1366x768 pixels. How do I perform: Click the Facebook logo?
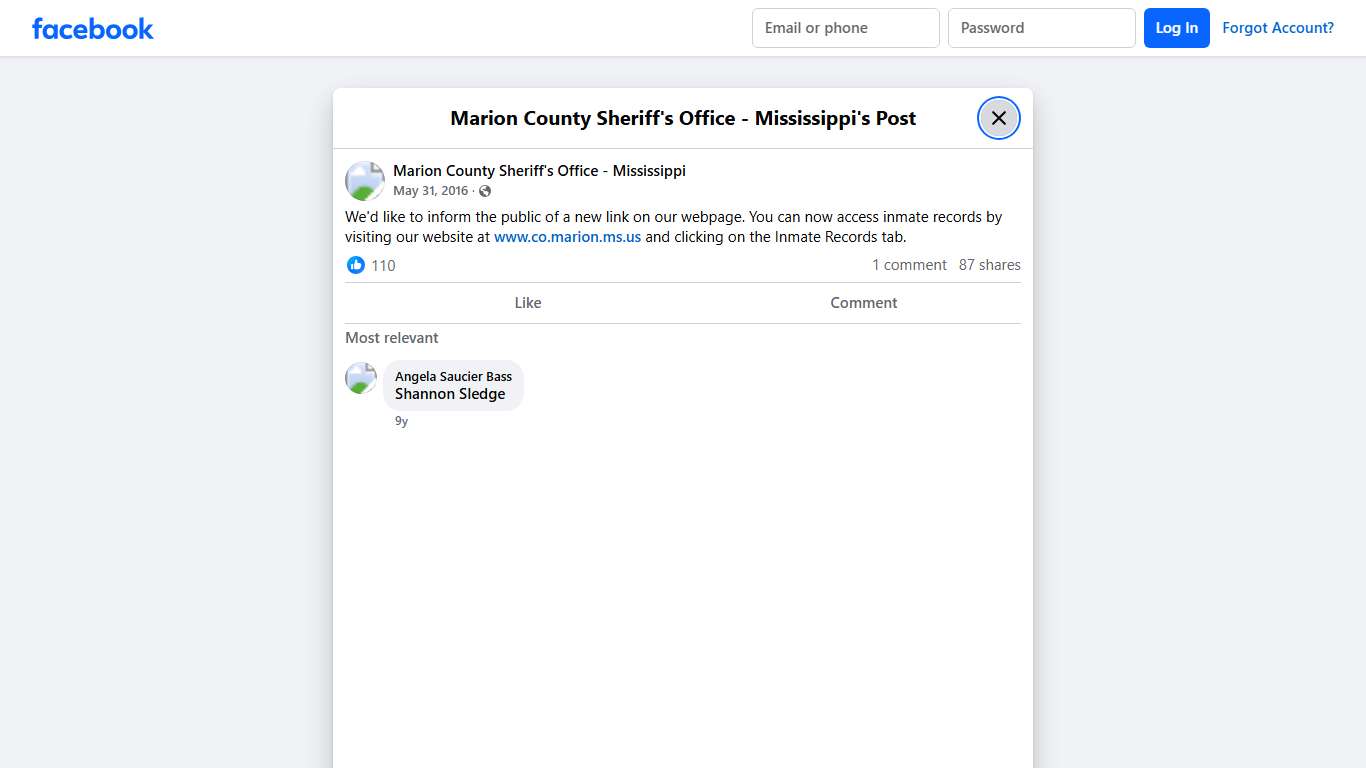[x=93, y=29]
